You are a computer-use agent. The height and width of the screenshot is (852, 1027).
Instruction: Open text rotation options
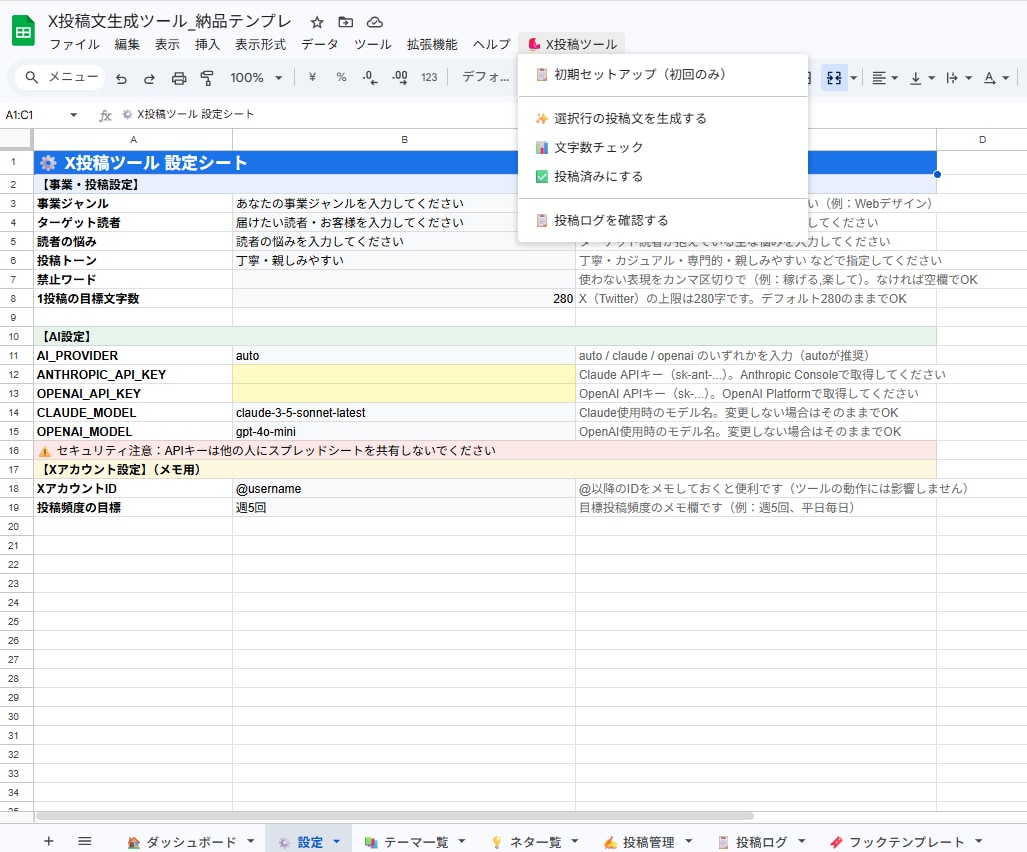click(996, 78)
